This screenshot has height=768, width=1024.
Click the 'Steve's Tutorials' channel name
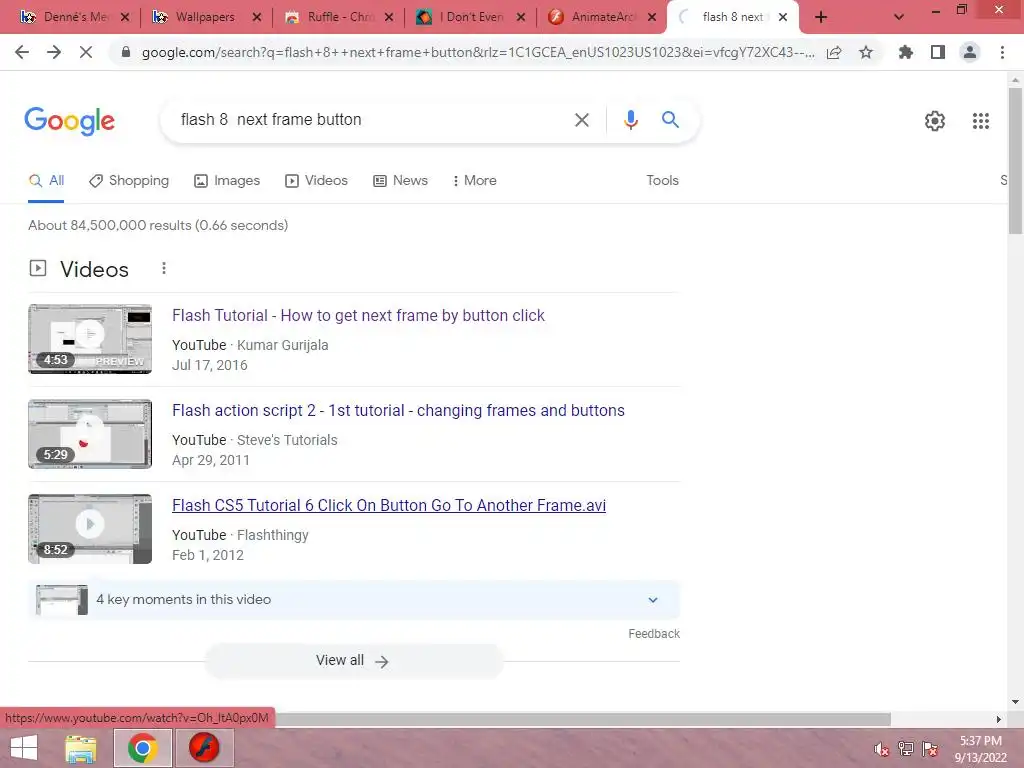287,440
